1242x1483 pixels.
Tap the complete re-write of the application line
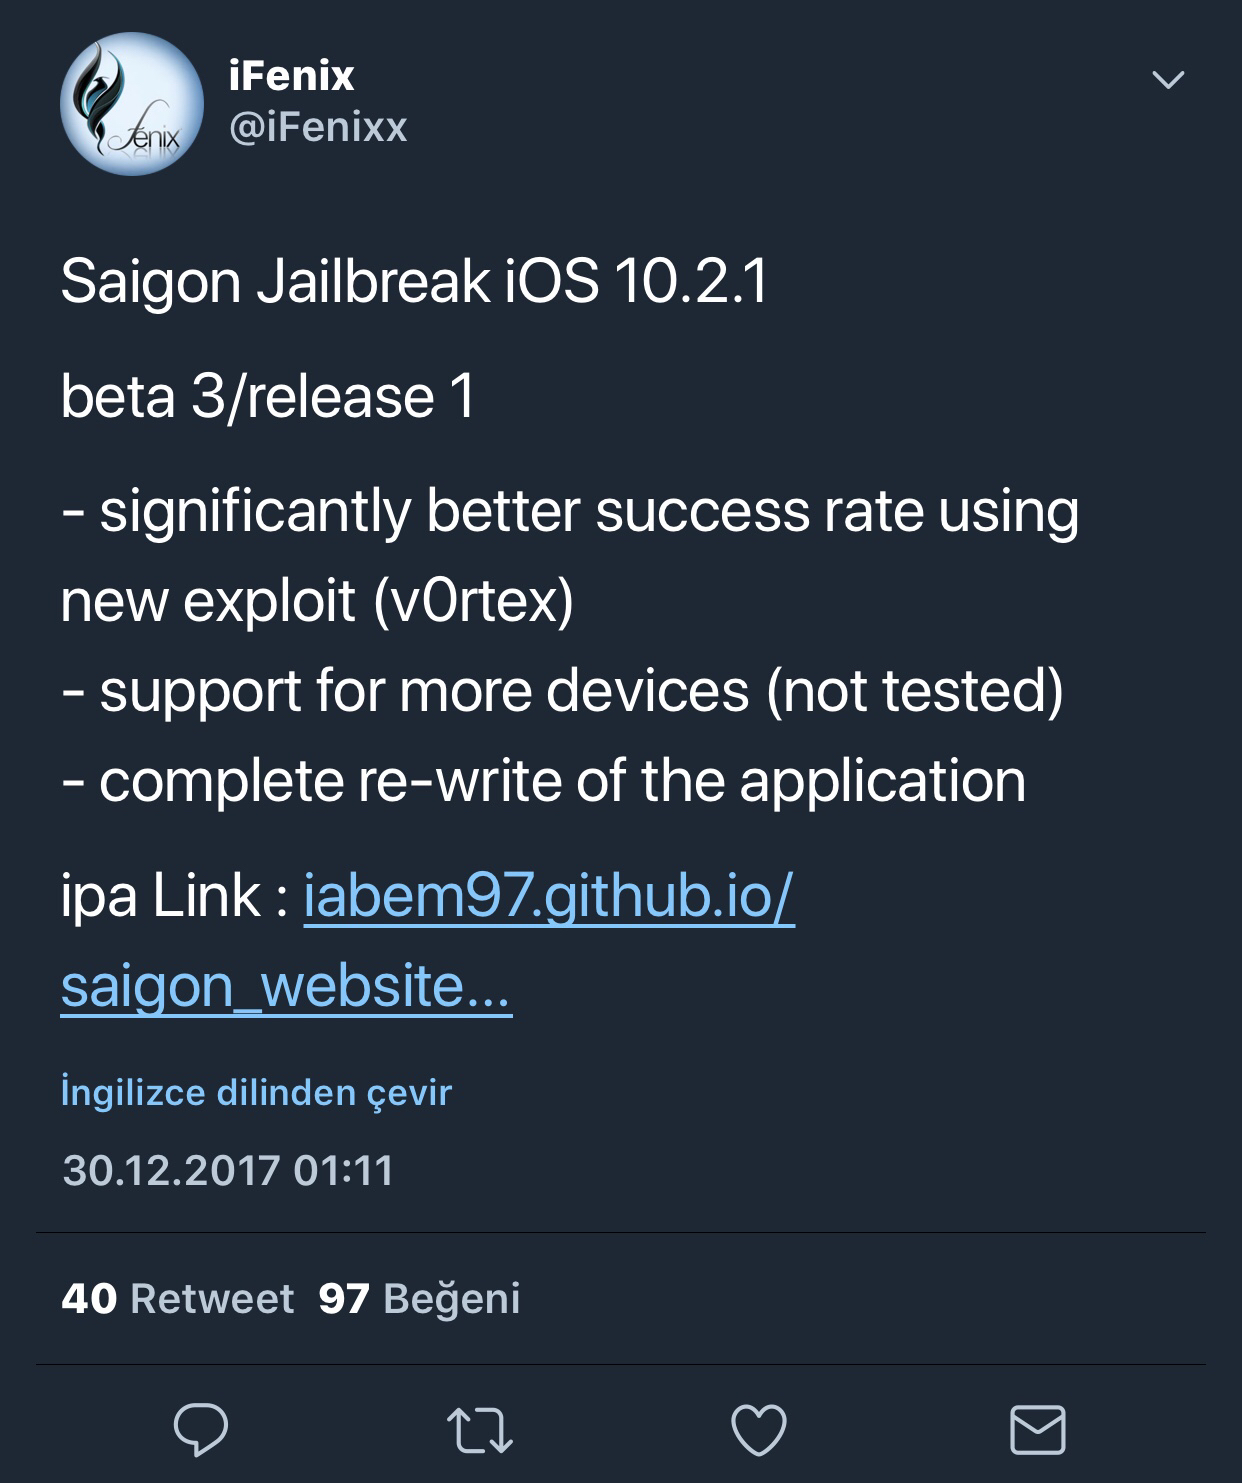coord(543,781)
